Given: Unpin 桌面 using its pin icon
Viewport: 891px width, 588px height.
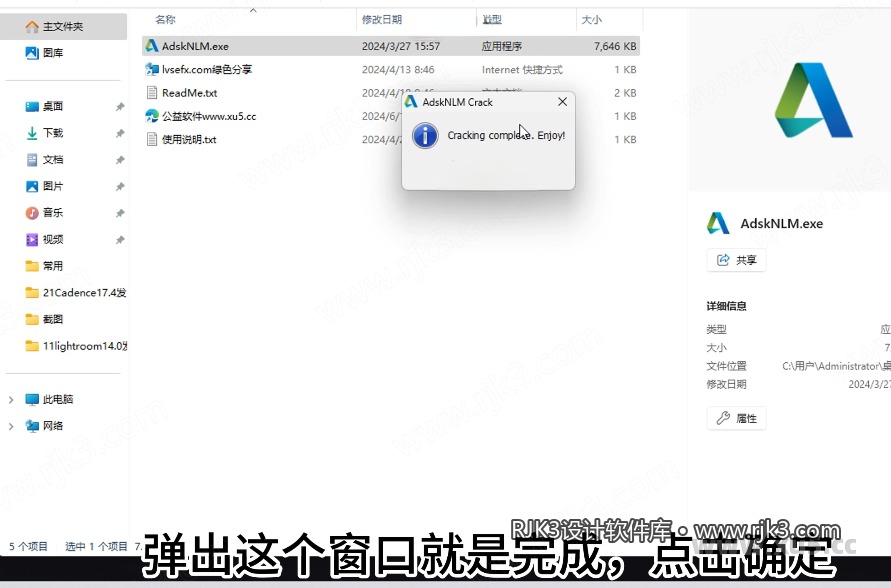Looking at the screenshot, I should click(120, 106).
